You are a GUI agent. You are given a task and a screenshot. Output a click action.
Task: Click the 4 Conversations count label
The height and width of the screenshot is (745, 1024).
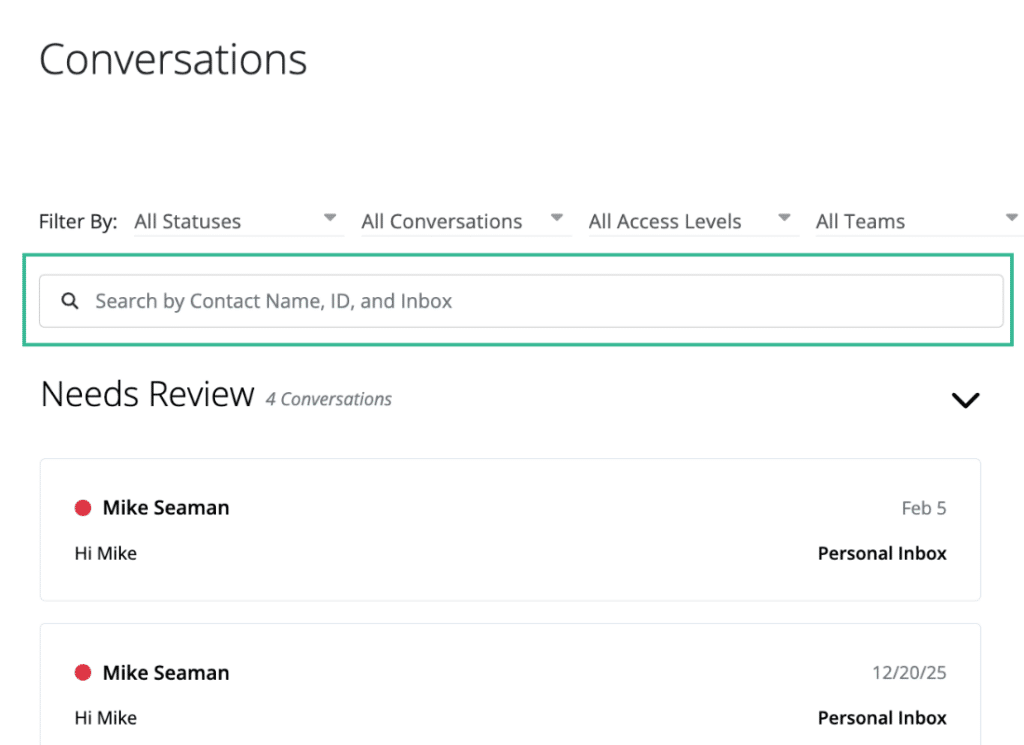point(328,399)
